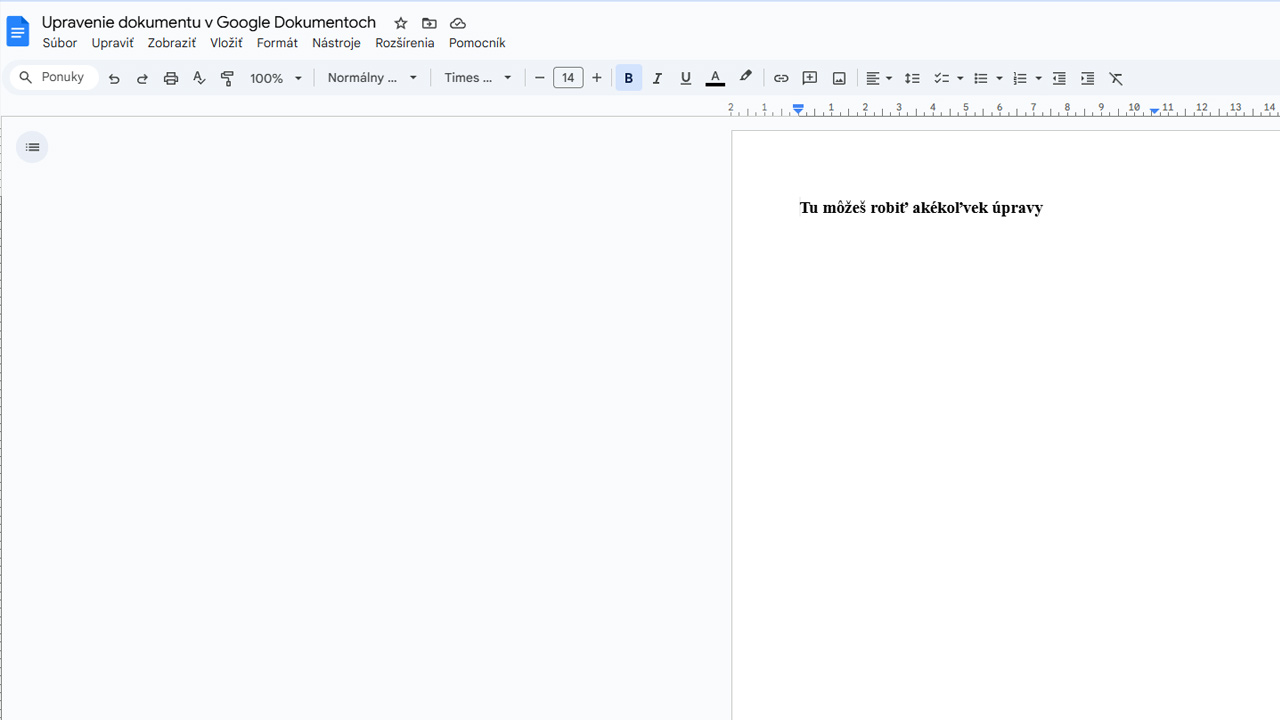Expand checklist options arrow
The image size is (1280, 720).
tap(960, 78)
